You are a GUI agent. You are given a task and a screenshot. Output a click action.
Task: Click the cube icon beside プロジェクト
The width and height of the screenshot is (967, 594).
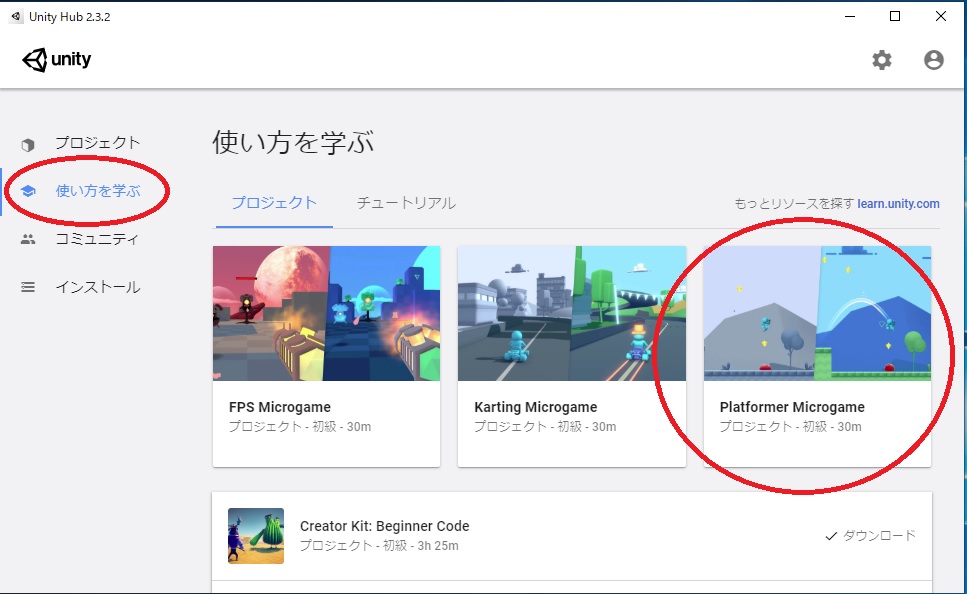28,145
